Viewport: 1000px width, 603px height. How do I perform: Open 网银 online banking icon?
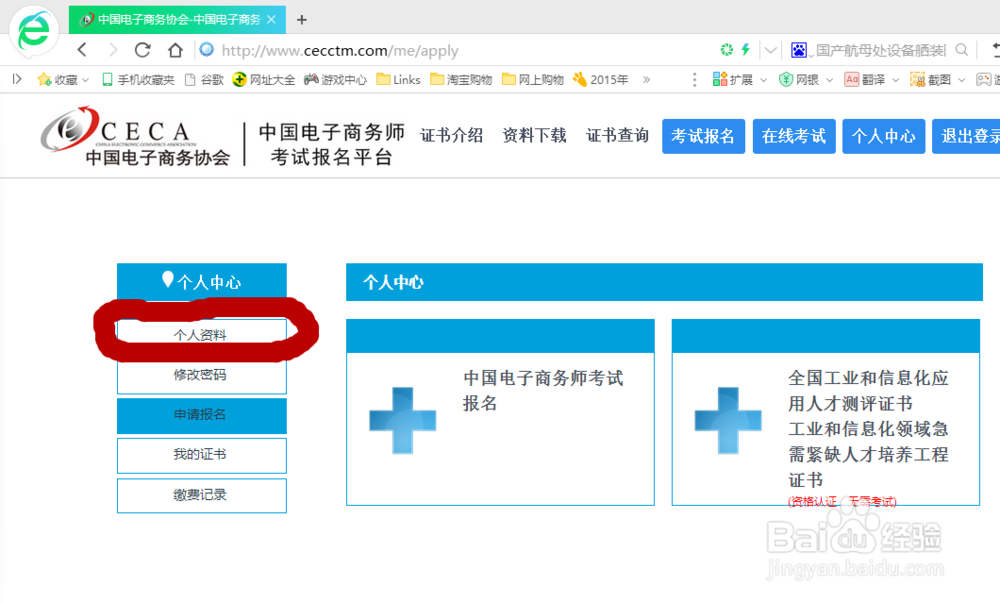(799, 80)
